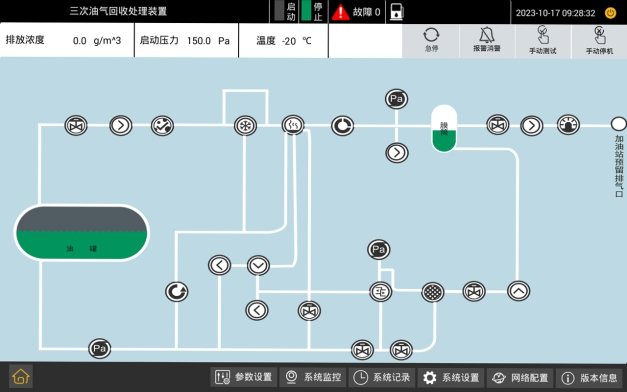Open 系统设置 tab
This screenshot has height=392, width=627.
click(451, 377)
